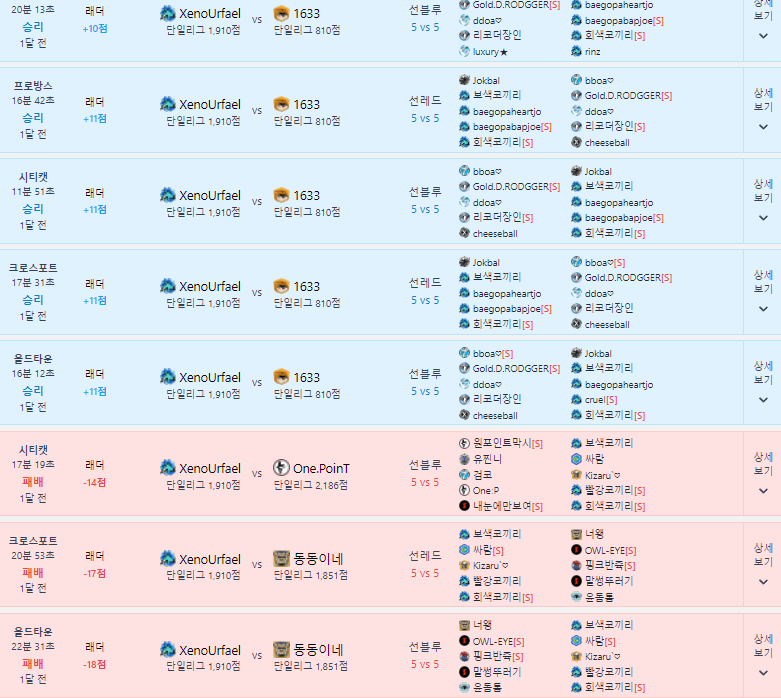
Task: Click the player icon beside rinz
Action: point(577,51)
